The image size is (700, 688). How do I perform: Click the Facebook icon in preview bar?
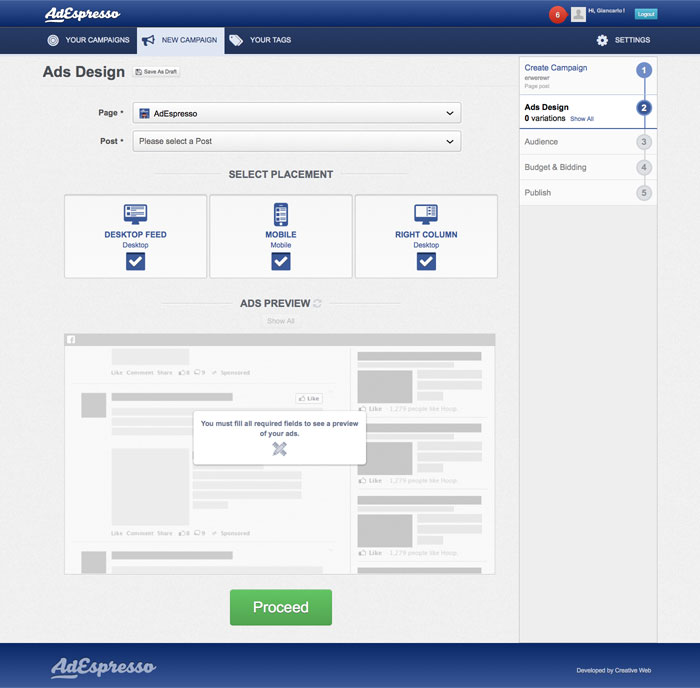click(71, 340)
